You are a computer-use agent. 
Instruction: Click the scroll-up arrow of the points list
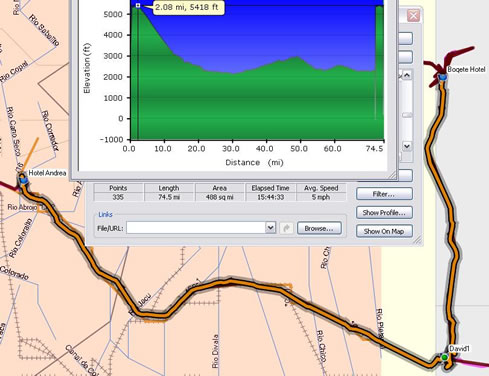point(407,75)
